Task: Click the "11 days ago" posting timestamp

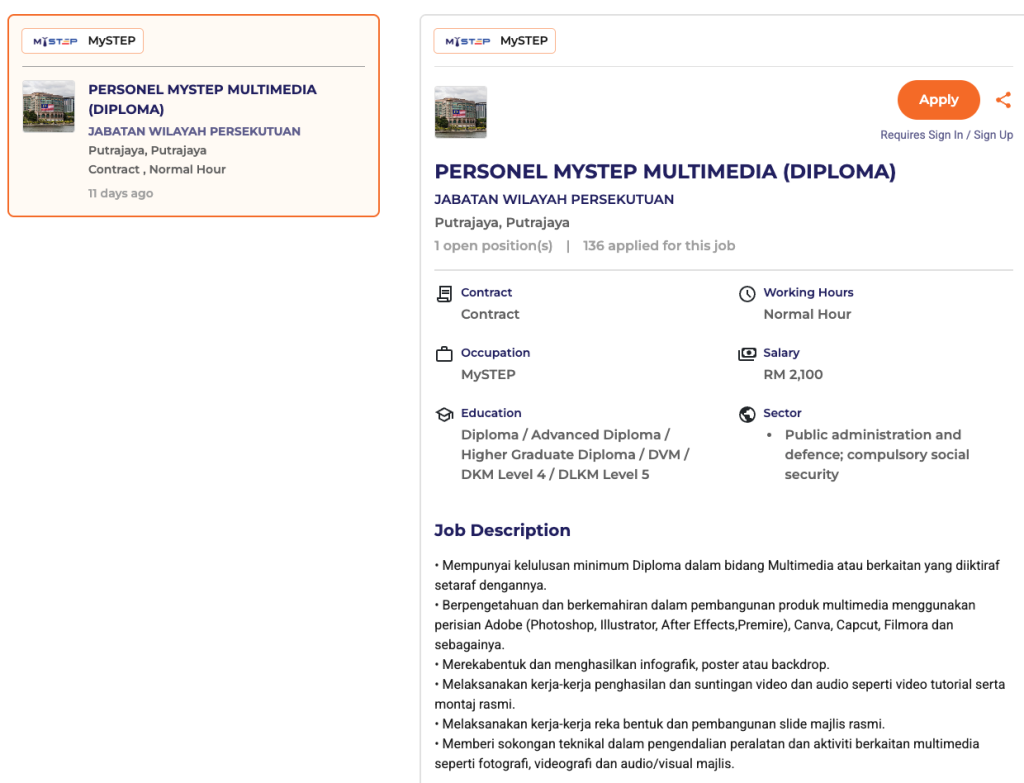Action: 121,193
